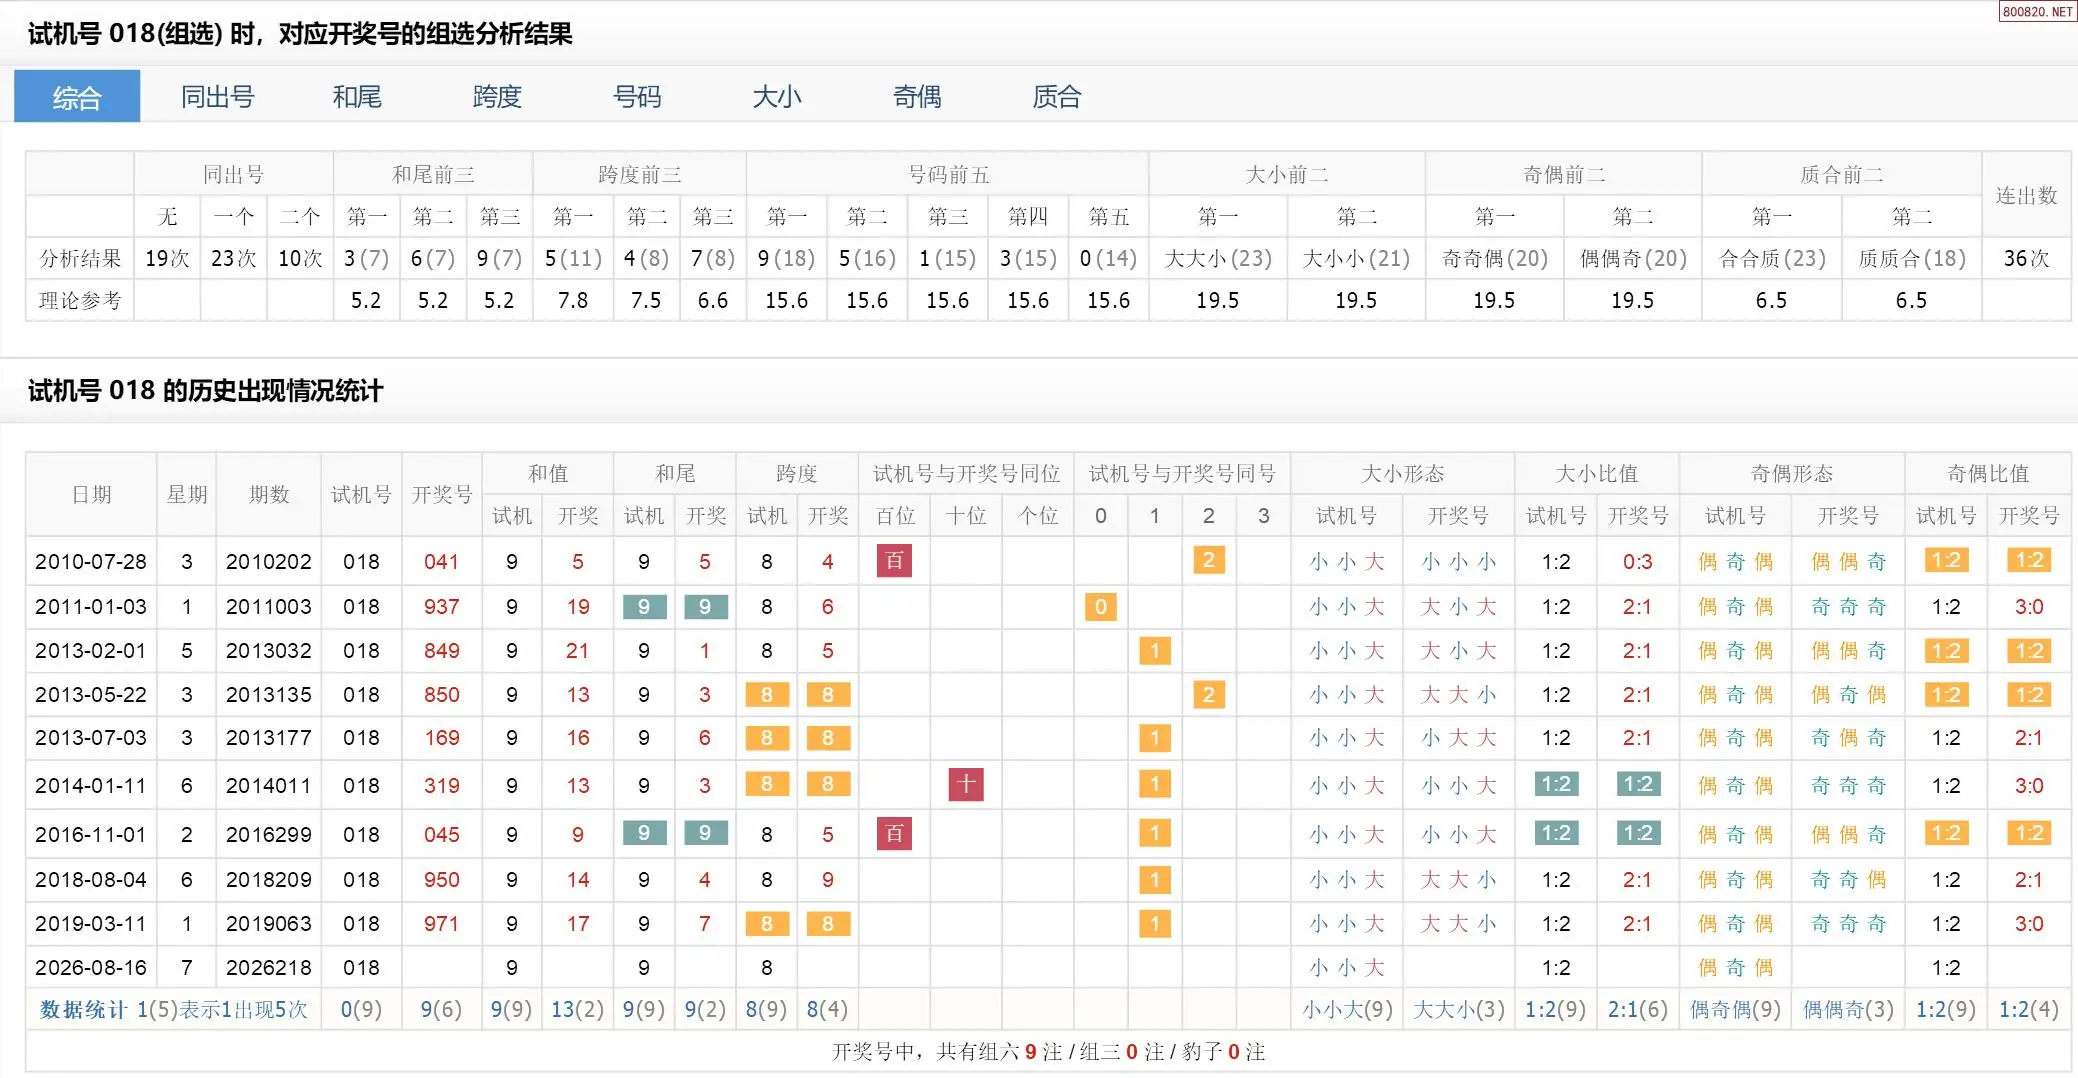The width and height of the screenshot is (2078, 1078).
Task: Select the 23次 analysis result
Action: [233, 259]
